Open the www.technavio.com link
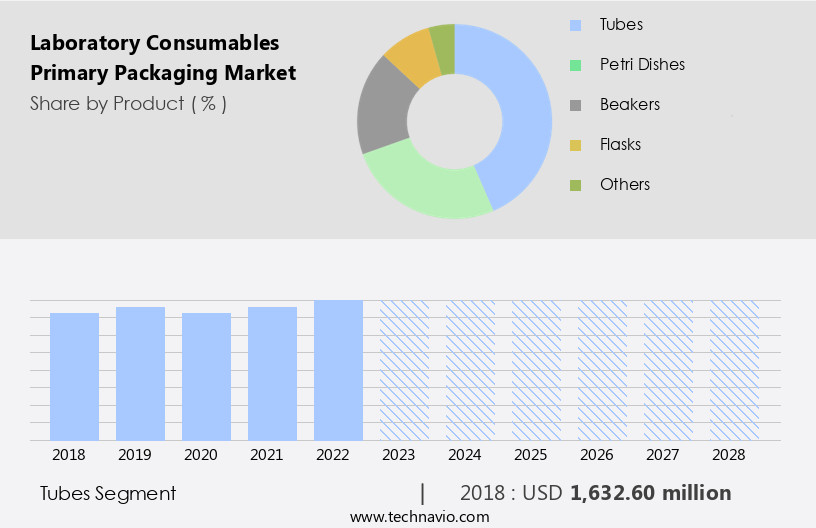This screenshot has height=528, width=816. pyautogui.click(x=419, y=516)
